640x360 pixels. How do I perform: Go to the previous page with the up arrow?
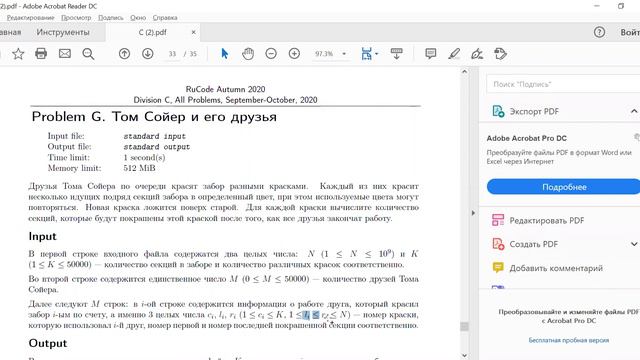(x=124, y=53)
